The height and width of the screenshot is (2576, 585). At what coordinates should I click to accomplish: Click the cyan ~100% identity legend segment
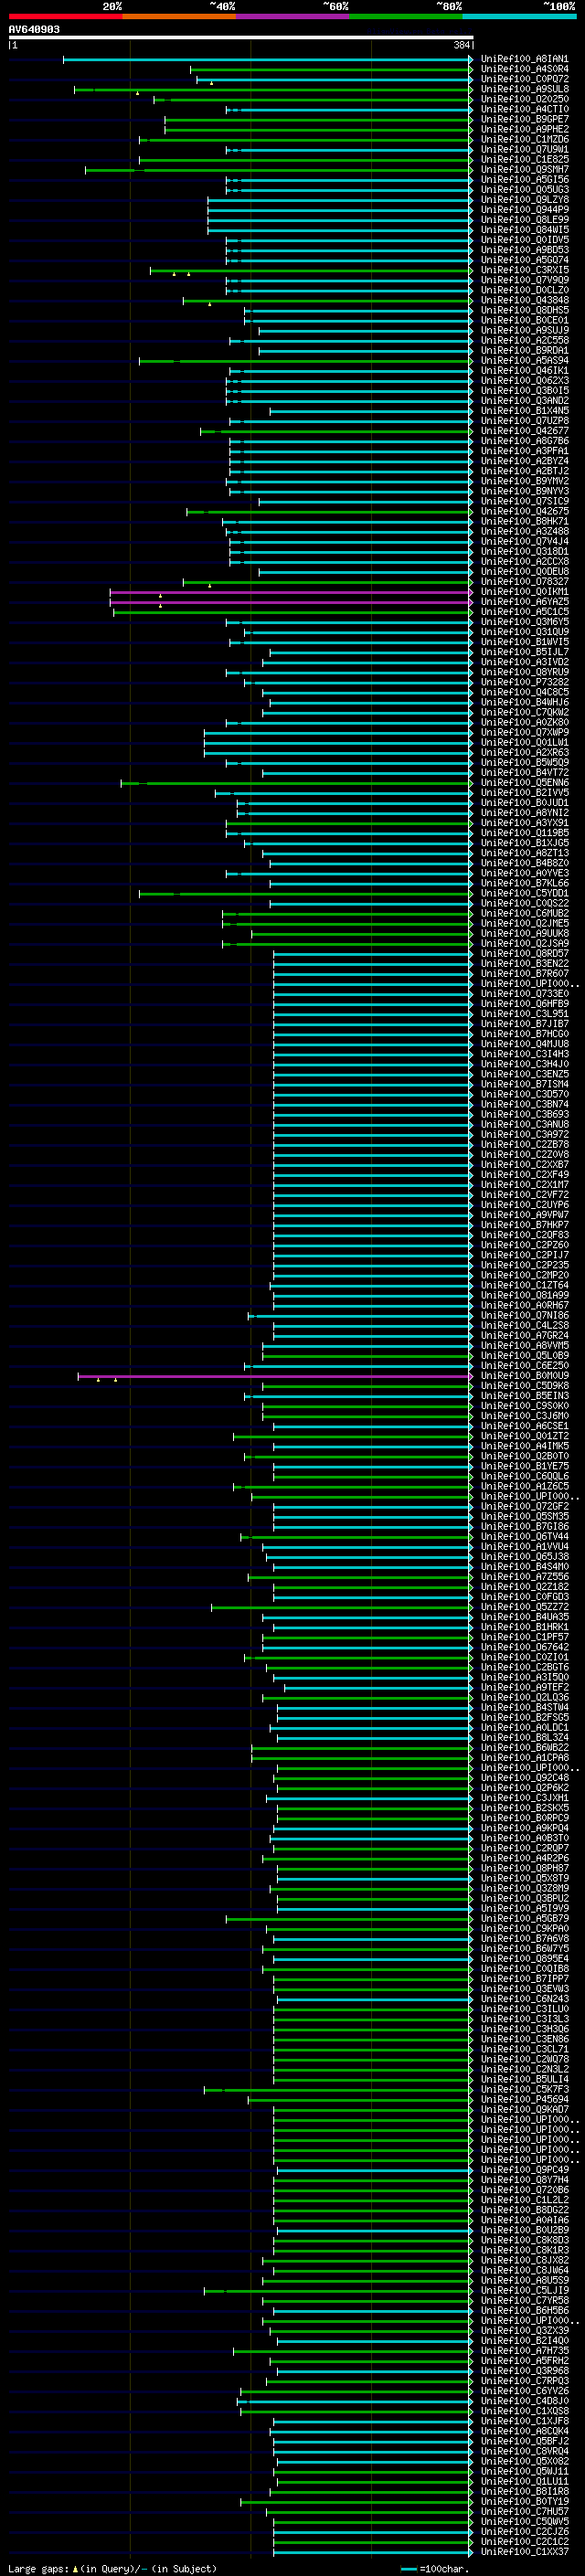coord(519,16)
